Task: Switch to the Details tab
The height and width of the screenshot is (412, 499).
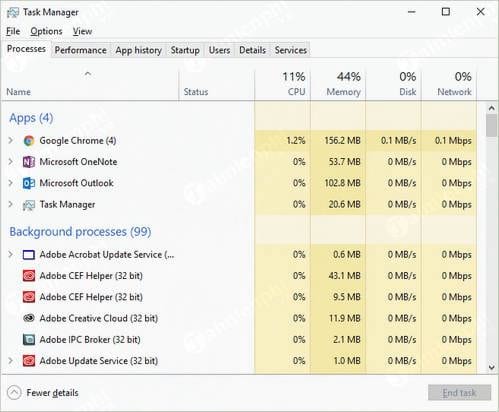Action: pos(252,50)
